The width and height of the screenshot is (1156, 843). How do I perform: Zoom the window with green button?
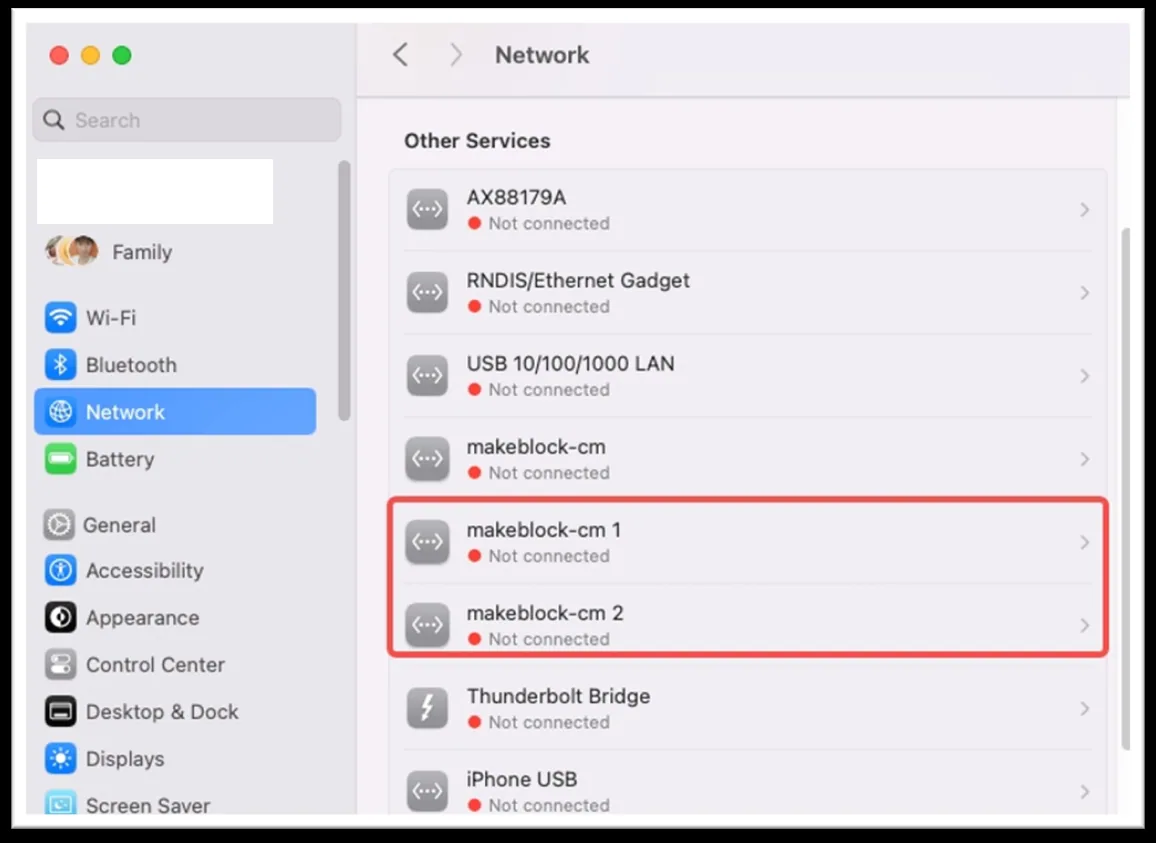click(122, 55)
